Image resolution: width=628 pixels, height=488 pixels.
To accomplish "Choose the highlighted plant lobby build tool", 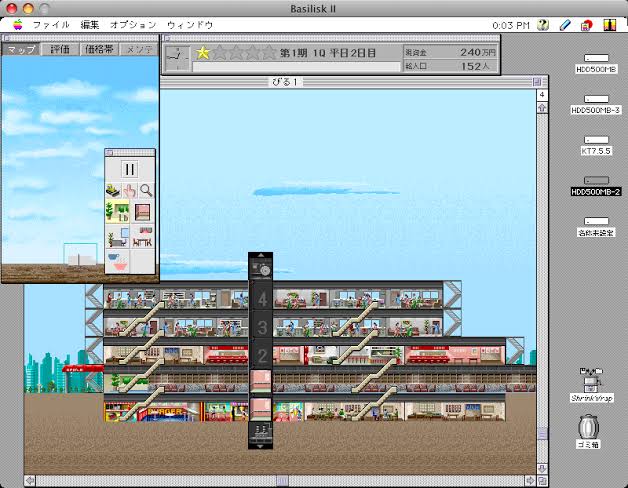I will 117,212.
